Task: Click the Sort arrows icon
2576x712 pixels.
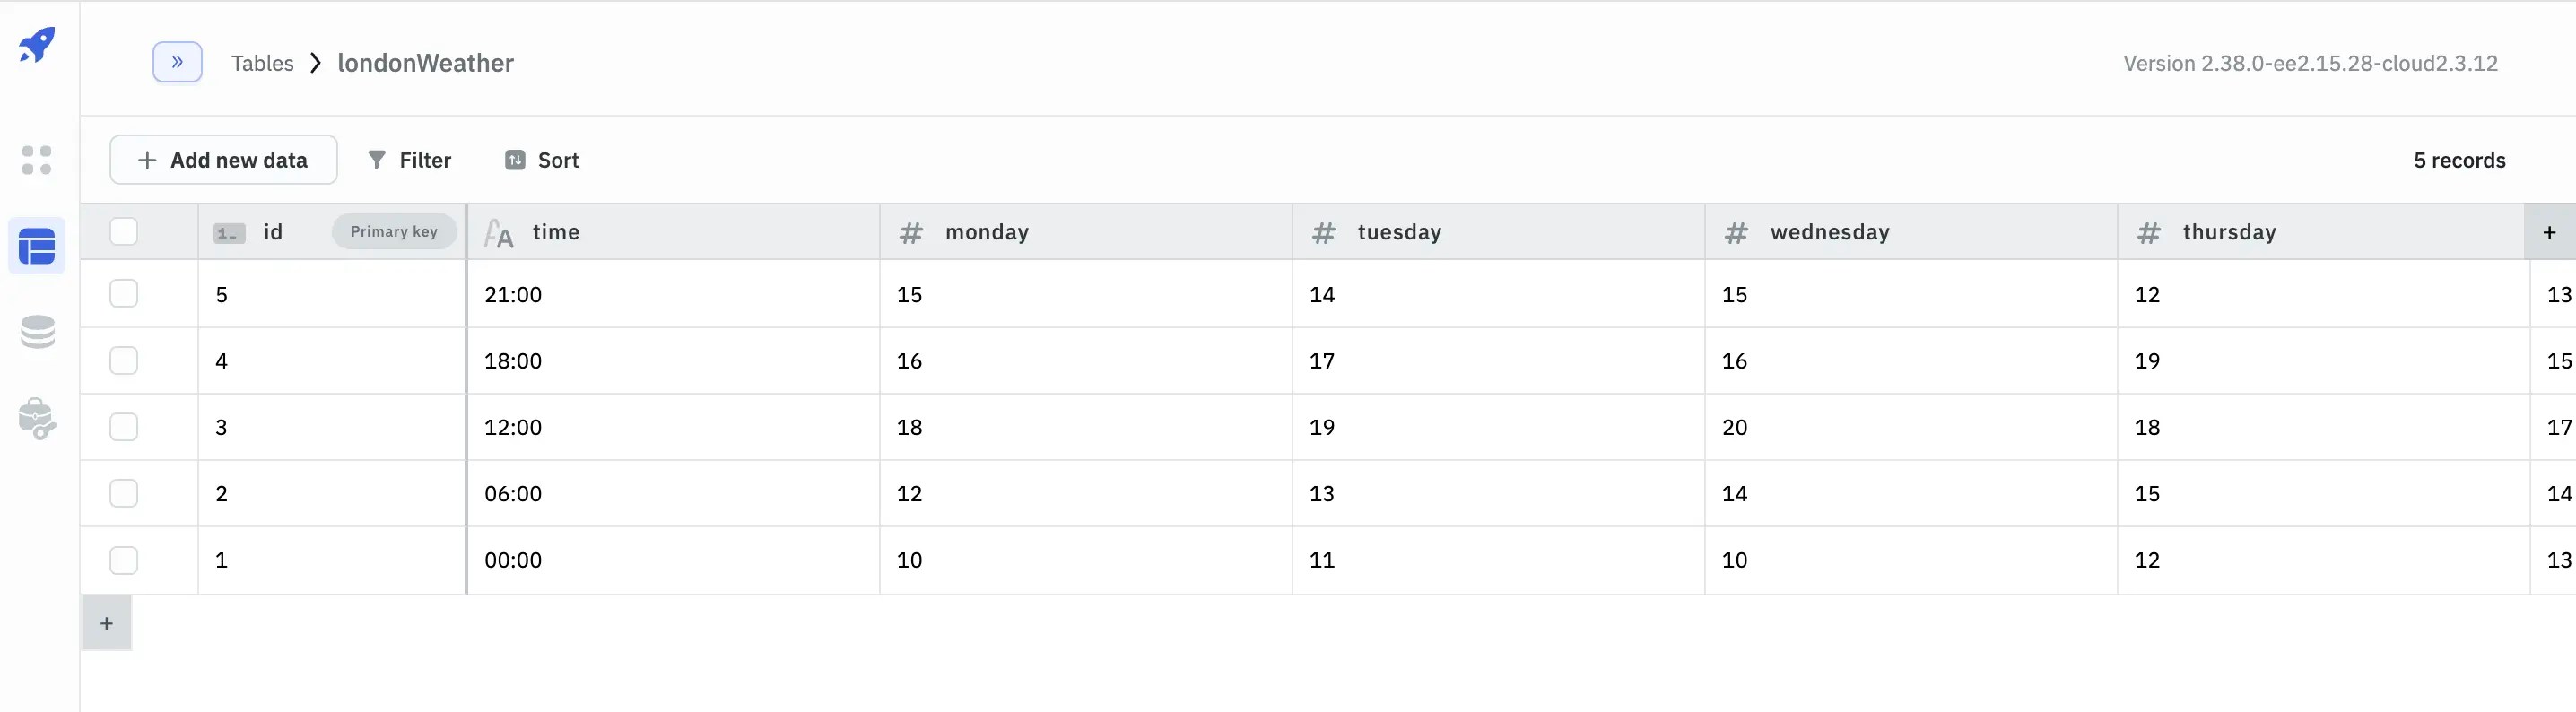Action: point(515,160)
